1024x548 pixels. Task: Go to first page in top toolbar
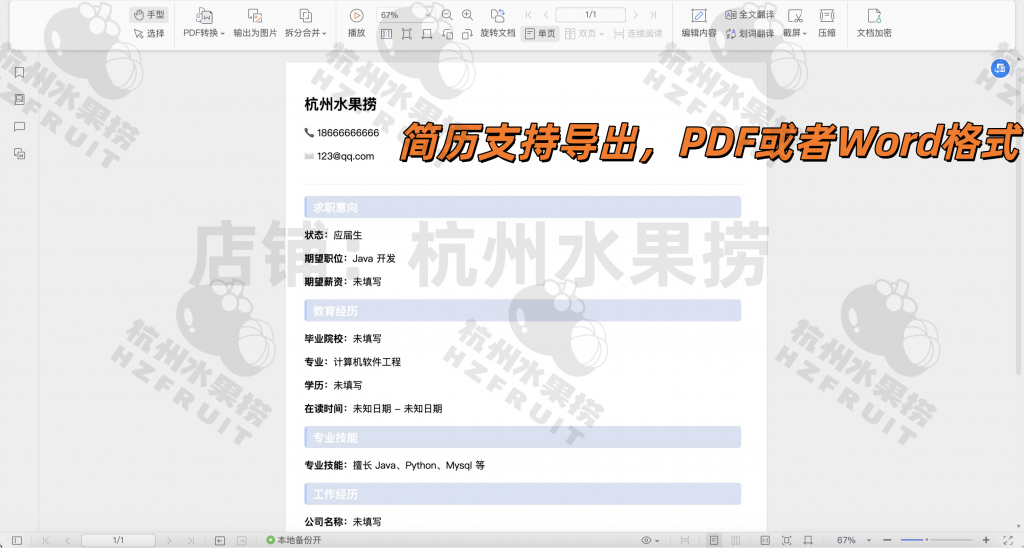tap(528, 14)
